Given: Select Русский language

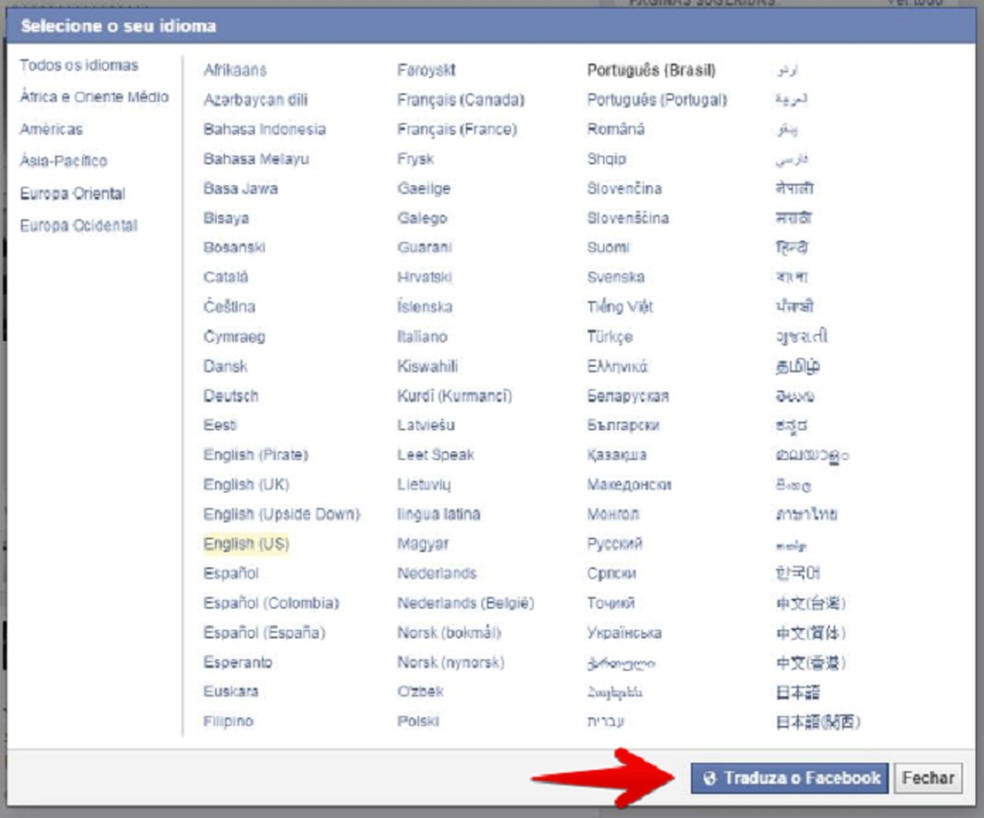Looking at the screenshot, I should point(614,544).
